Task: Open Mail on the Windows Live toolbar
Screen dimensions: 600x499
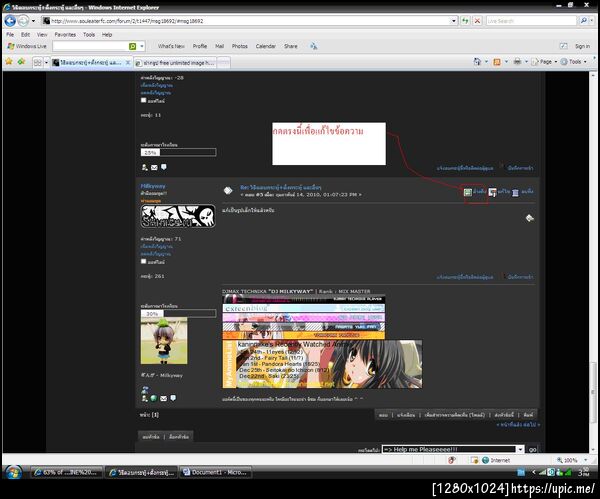Action: [219, 46]
